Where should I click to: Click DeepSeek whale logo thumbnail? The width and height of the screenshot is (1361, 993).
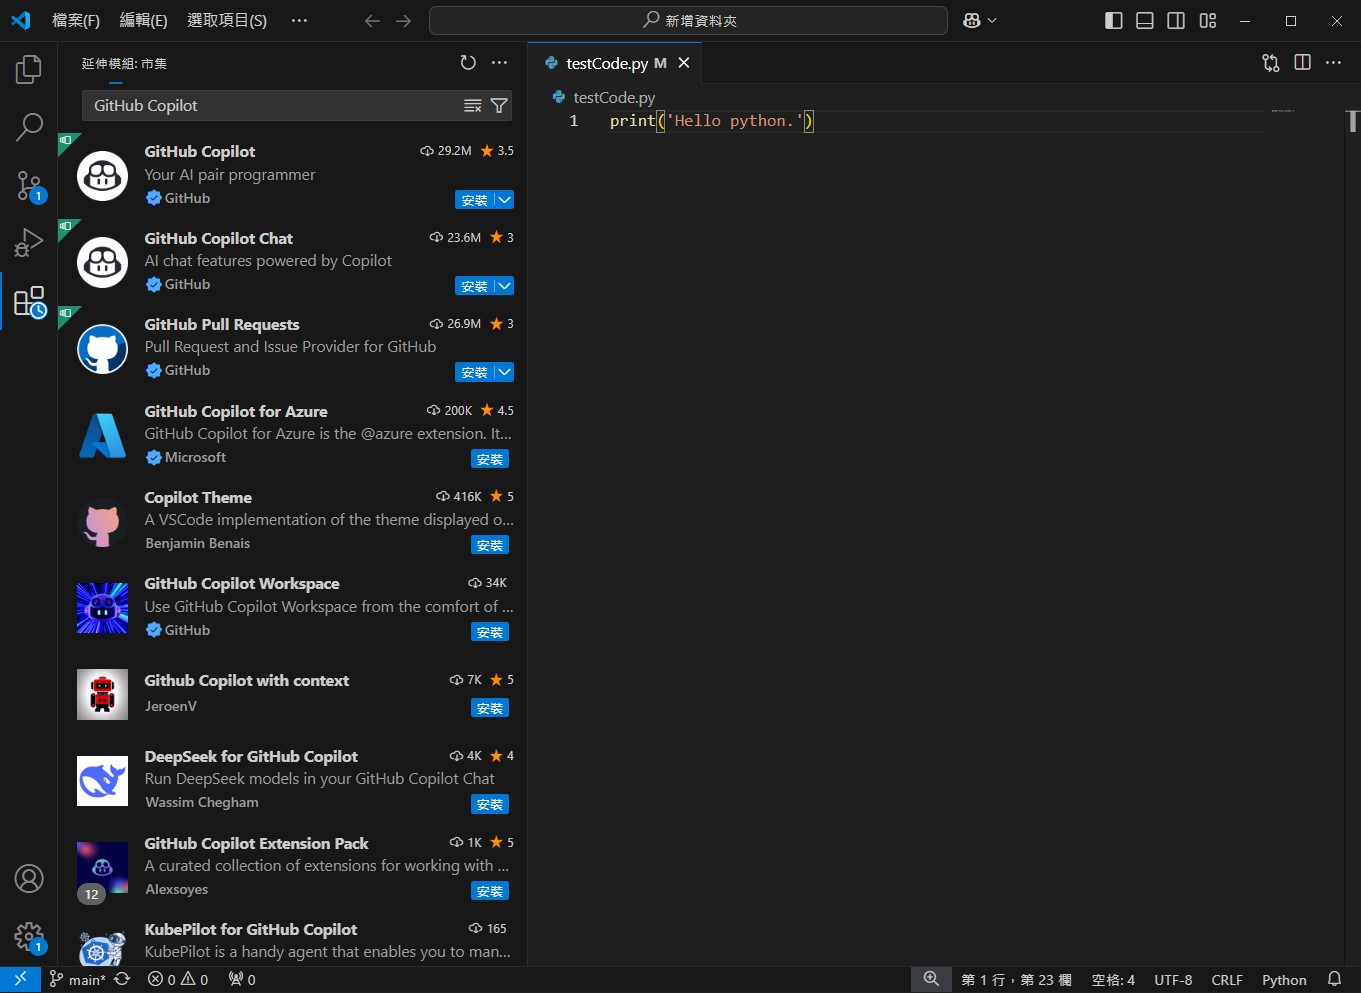tap(102, 781)
